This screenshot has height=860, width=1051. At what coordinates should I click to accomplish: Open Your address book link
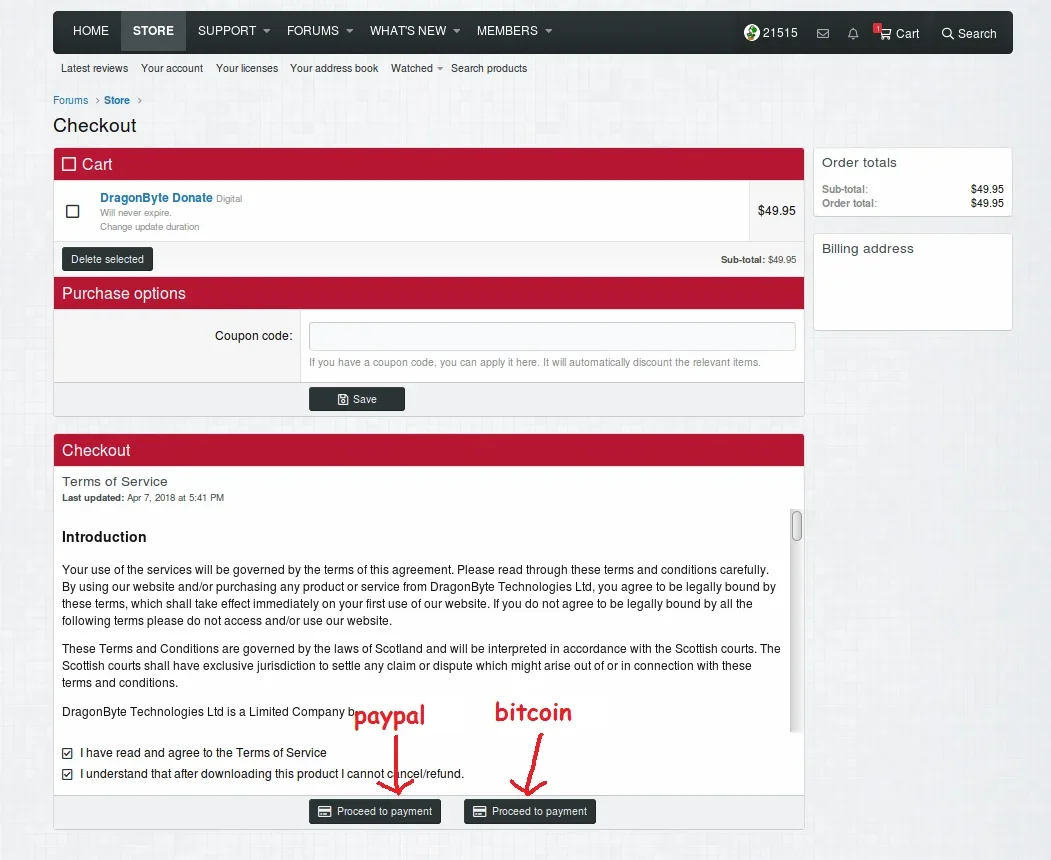[334, 68]
